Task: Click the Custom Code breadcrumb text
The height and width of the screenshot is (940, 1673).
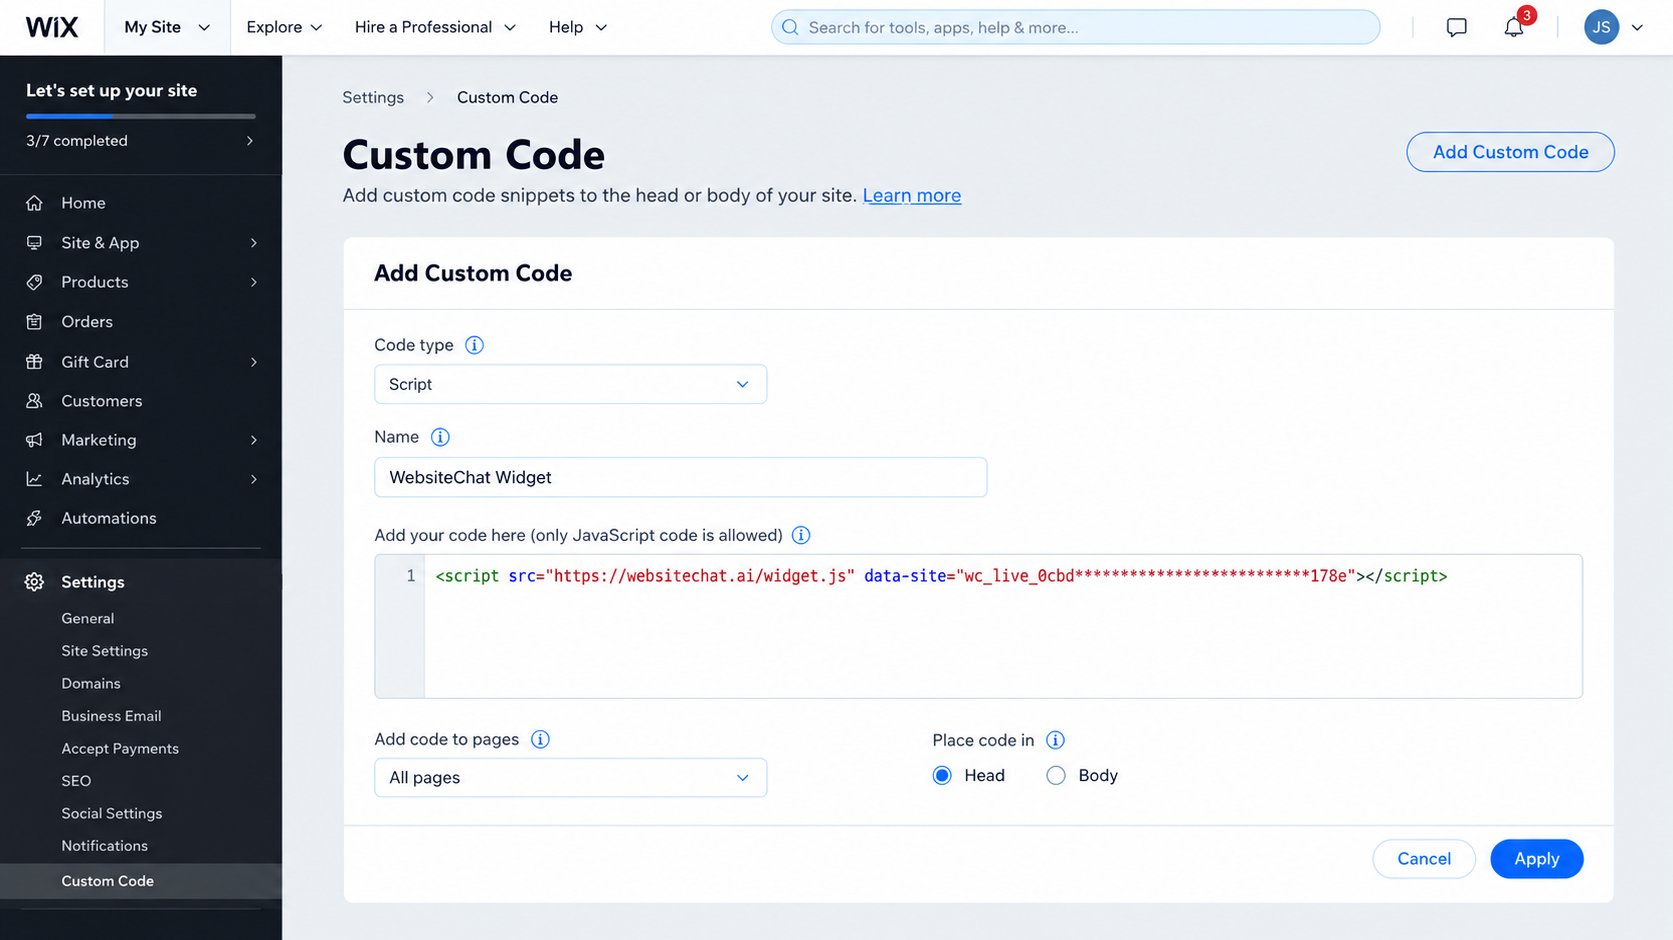Action: point(508,97)
